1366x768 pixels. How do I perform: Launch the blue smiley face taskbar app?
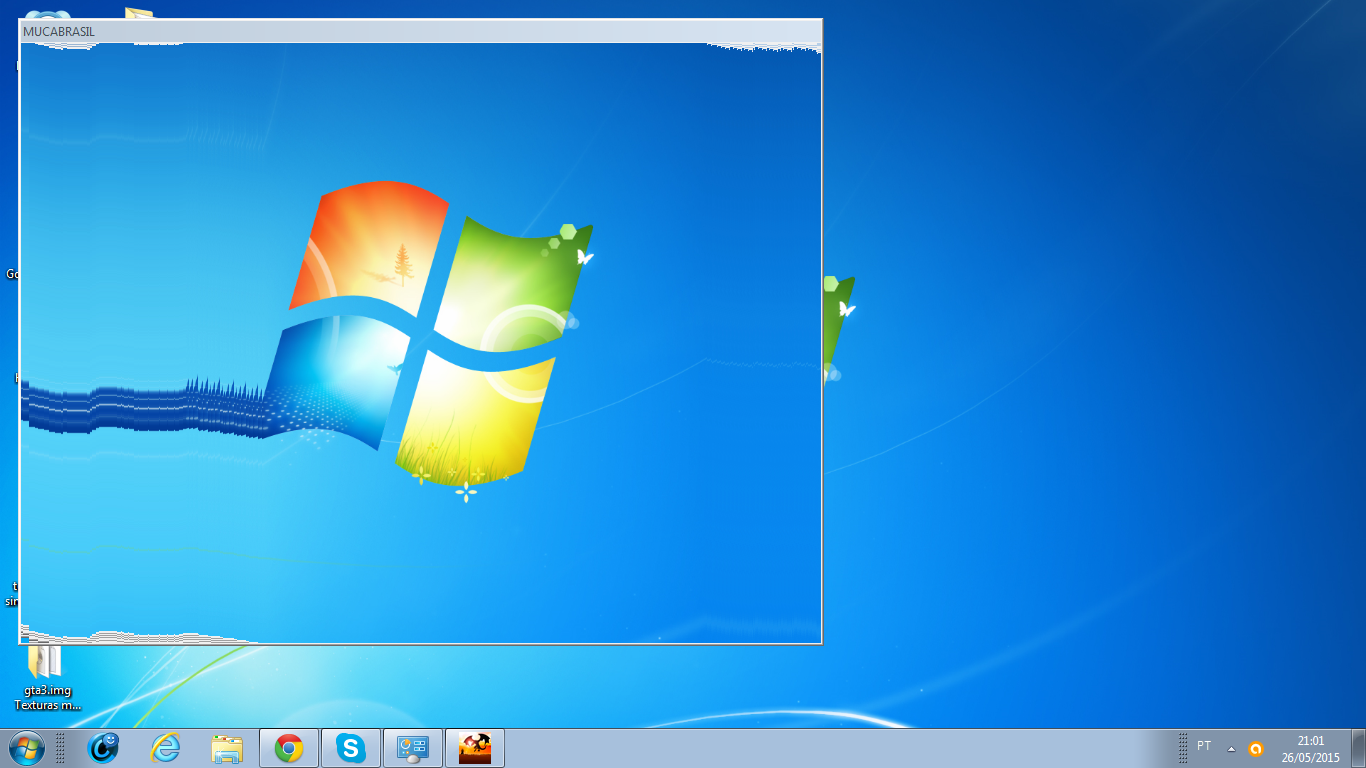(x=104, y=747)
